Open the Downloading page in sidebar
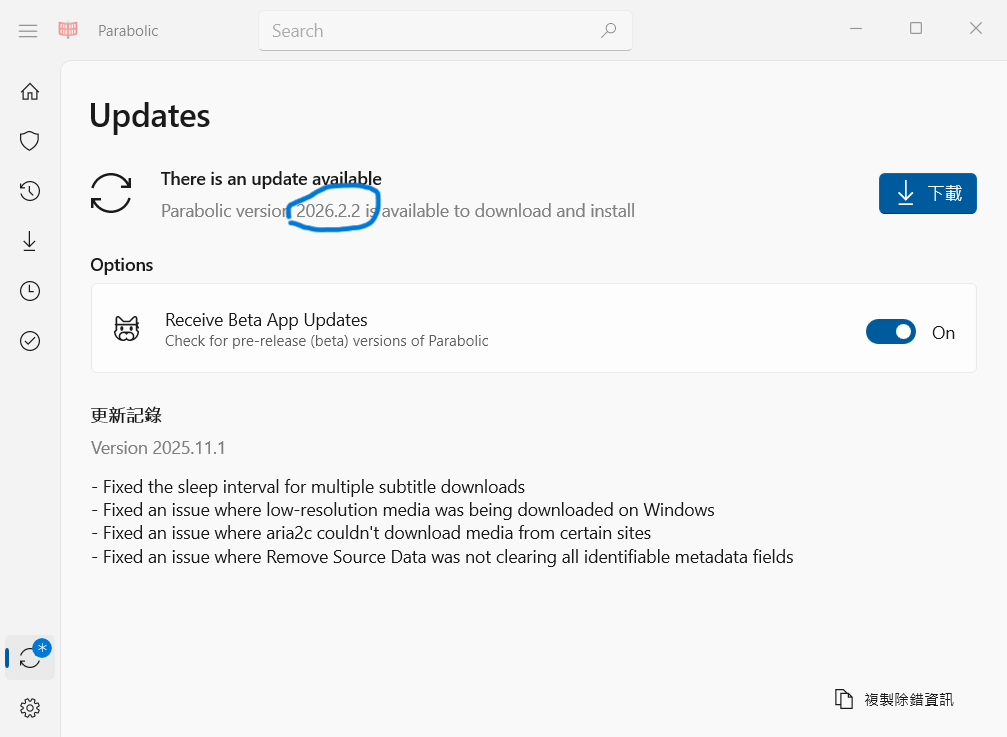Screen dimensions: 1007x737 coord(30,241)
